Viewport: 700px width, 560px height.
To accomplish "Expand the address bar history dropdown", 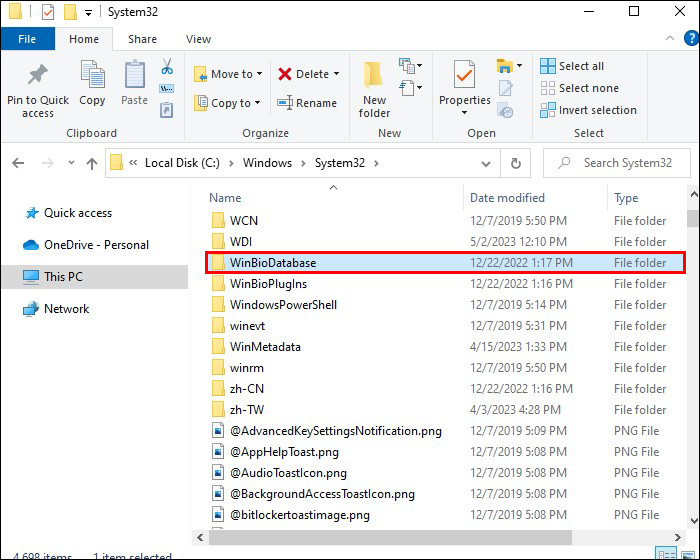I will [486, 164].
